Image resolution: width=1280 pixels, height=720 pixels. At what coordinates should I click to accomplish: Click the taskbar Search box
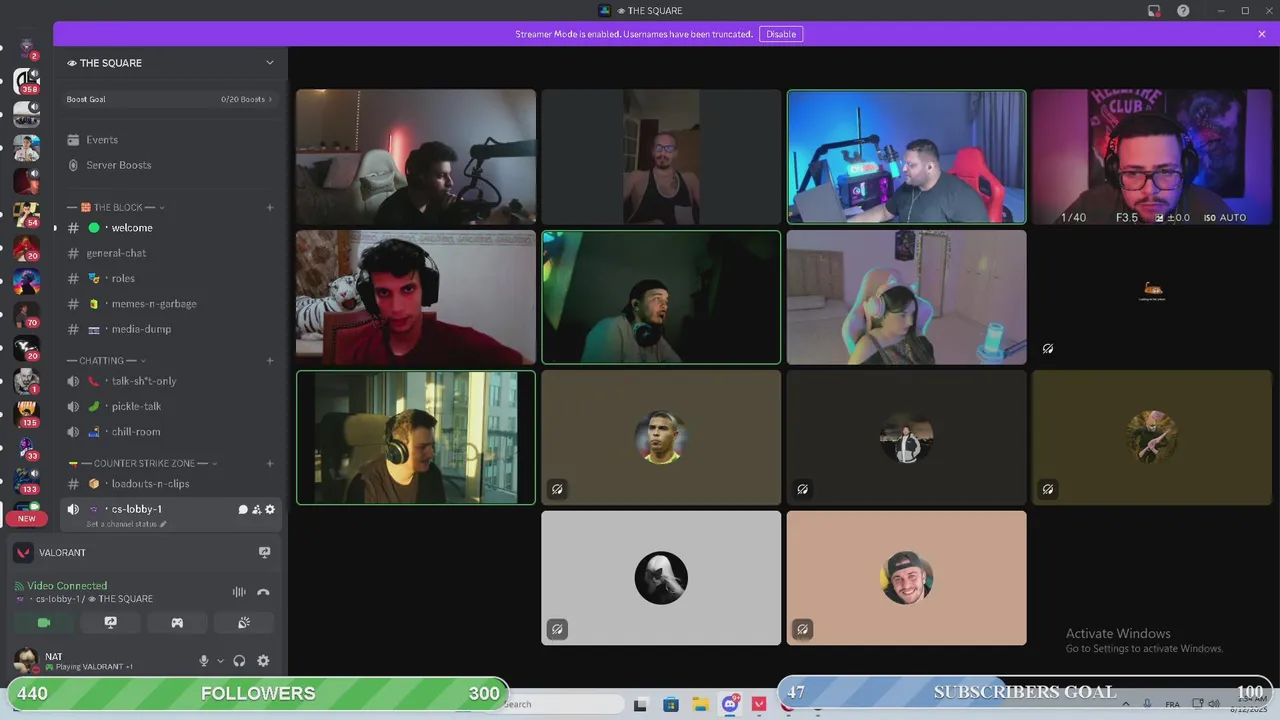click(x=555, y=704)
